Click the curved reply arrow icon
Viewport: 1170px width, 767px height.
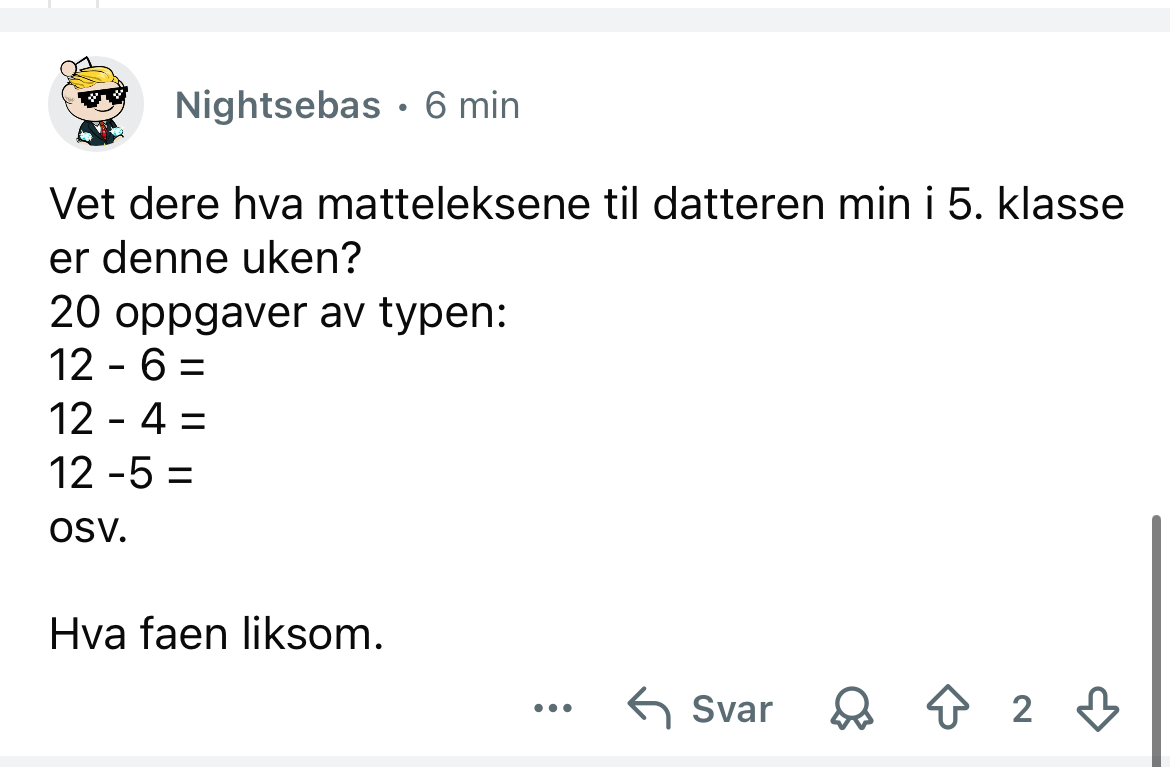[648, 707]
